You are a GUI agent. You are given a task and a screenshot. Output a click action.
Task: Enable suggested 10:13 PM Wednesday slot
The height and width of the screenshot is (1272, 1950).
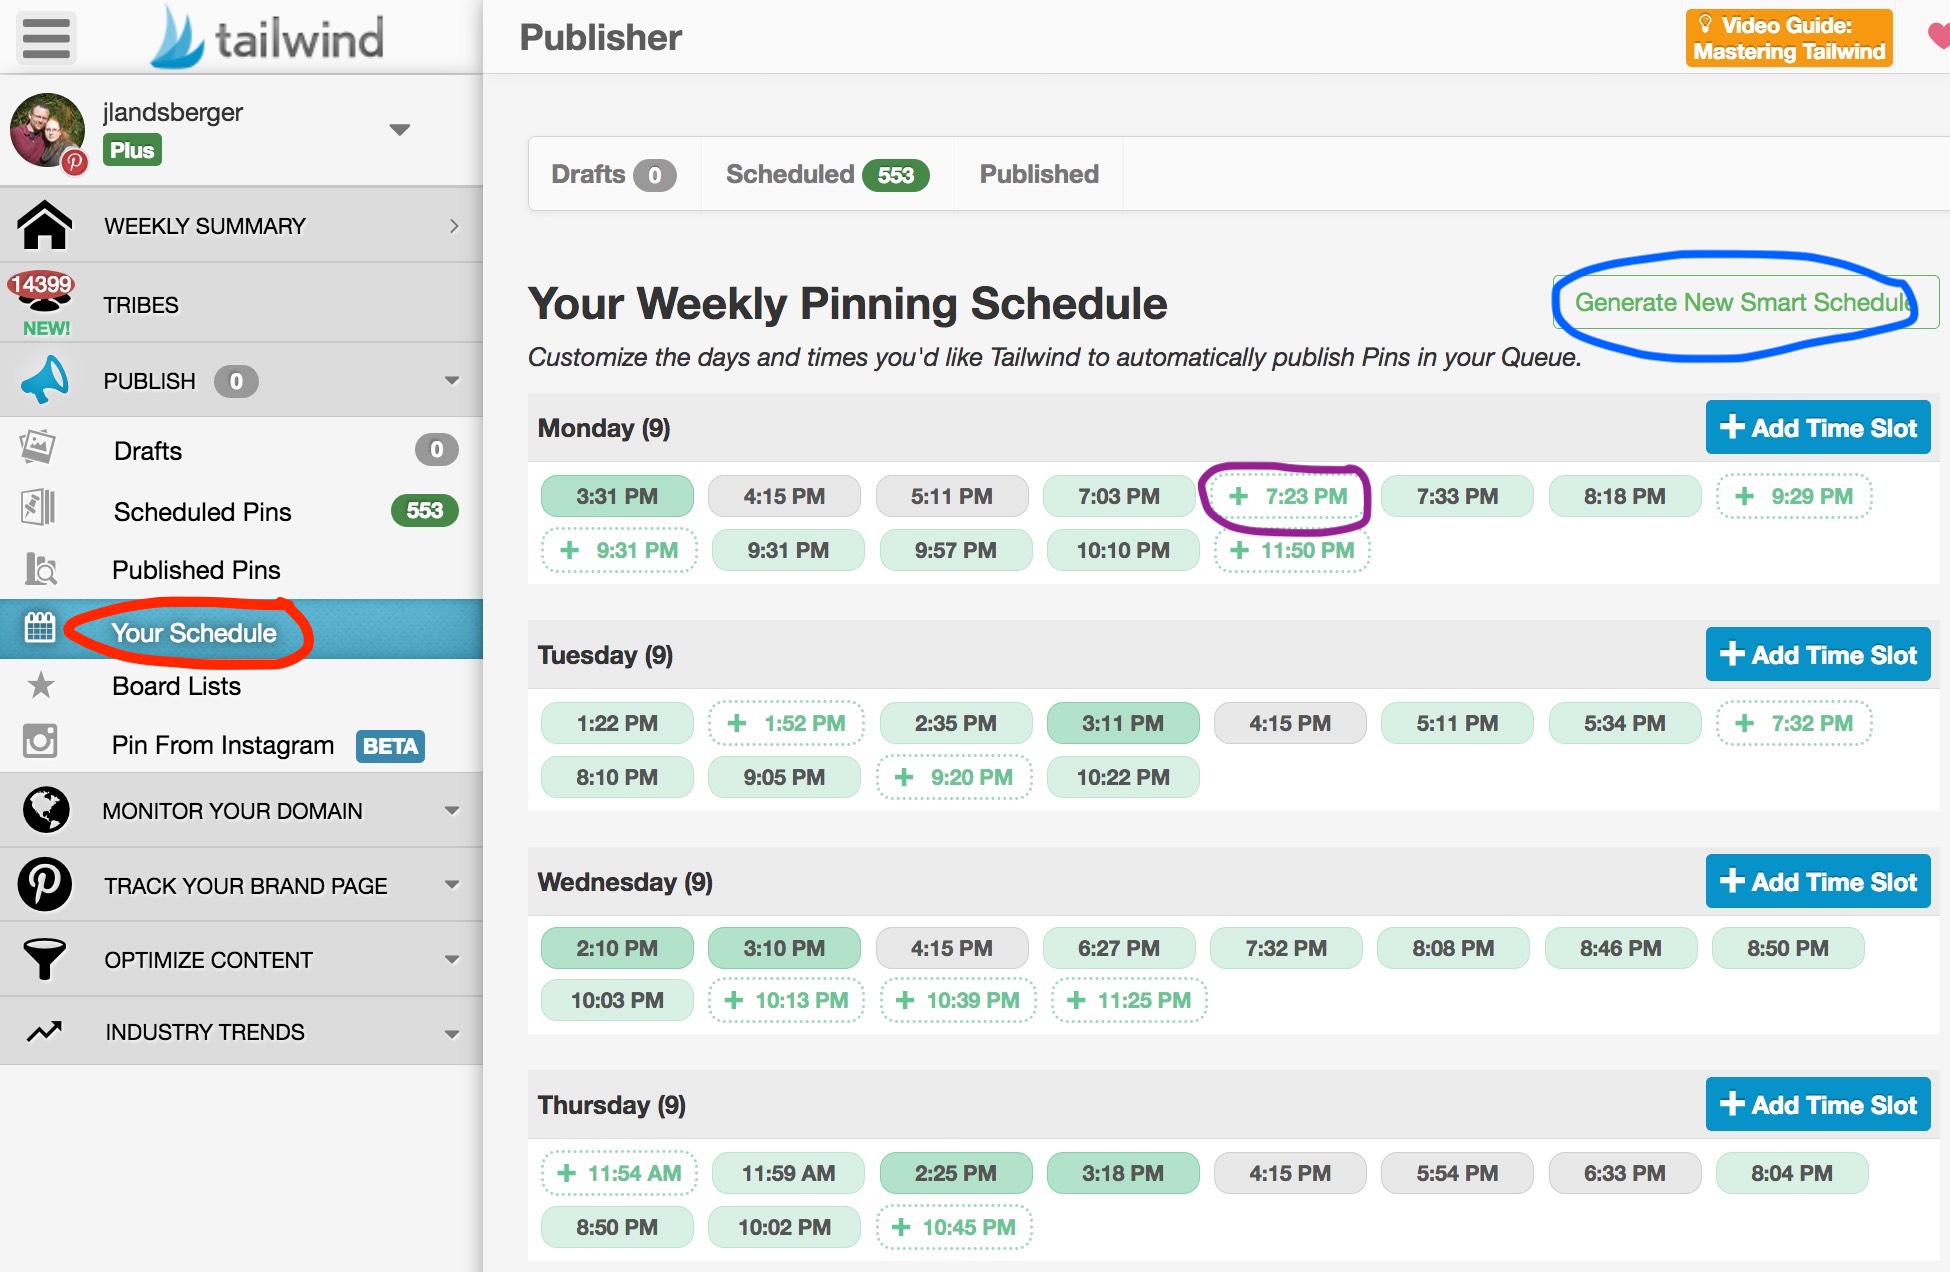786,1000
